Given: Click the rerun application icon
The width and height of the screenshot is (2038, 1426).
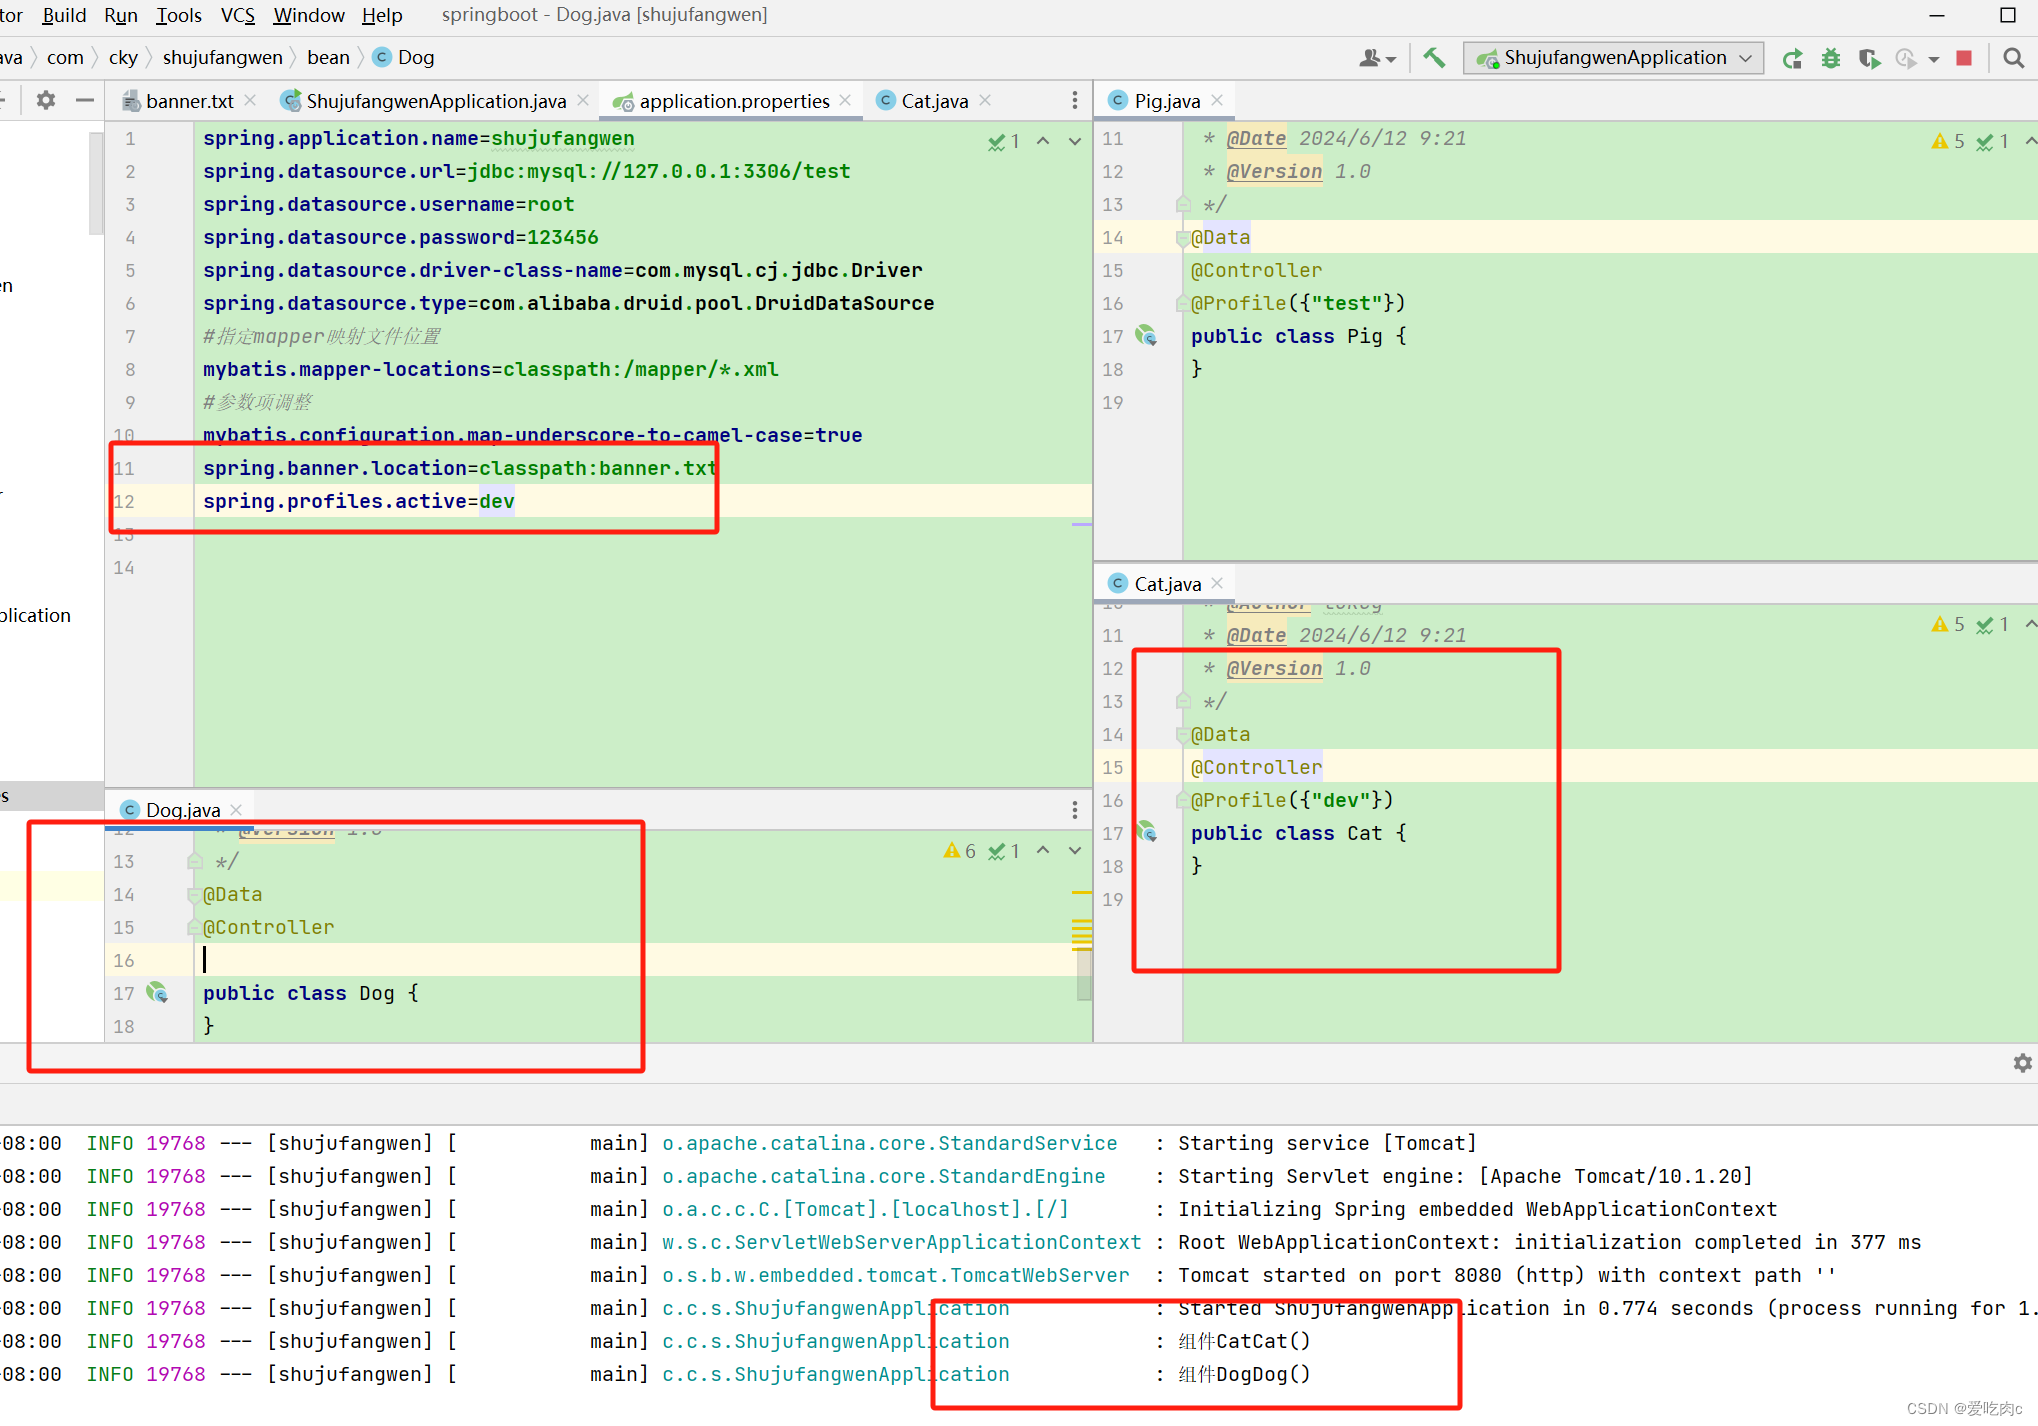Looking at the screenshot, I should [1792, 58].
